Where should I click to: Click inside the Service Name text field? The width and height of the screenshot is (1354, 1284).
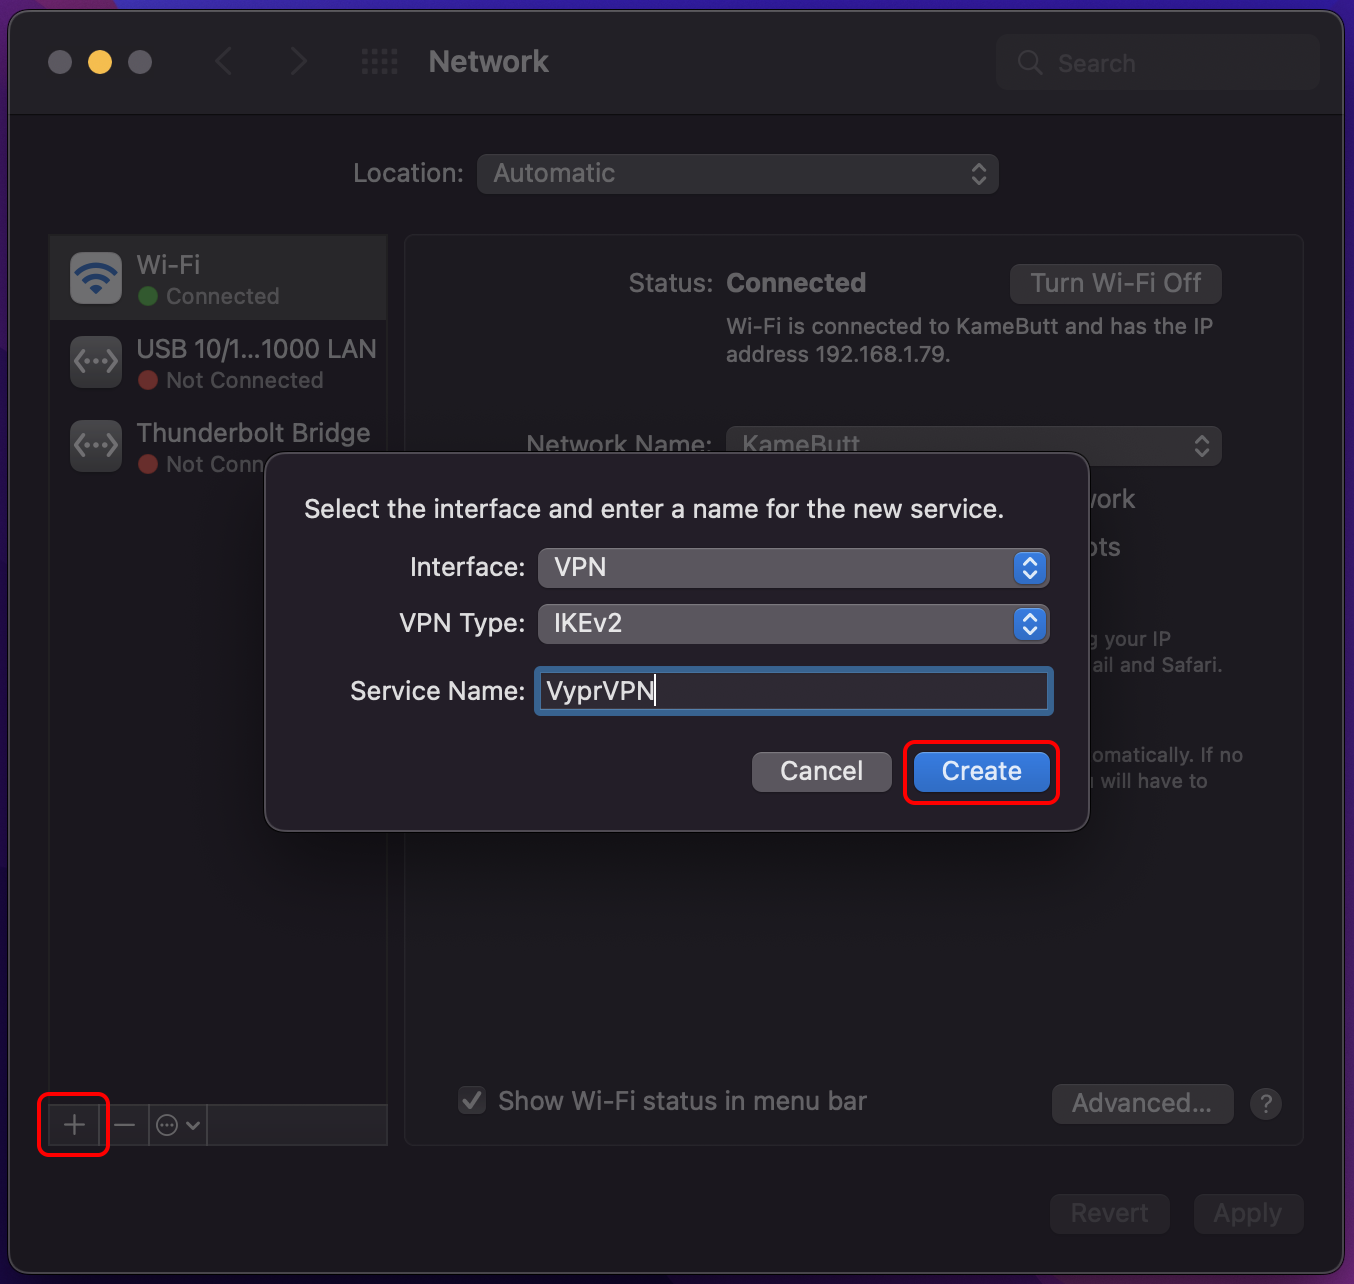point(793,691)
